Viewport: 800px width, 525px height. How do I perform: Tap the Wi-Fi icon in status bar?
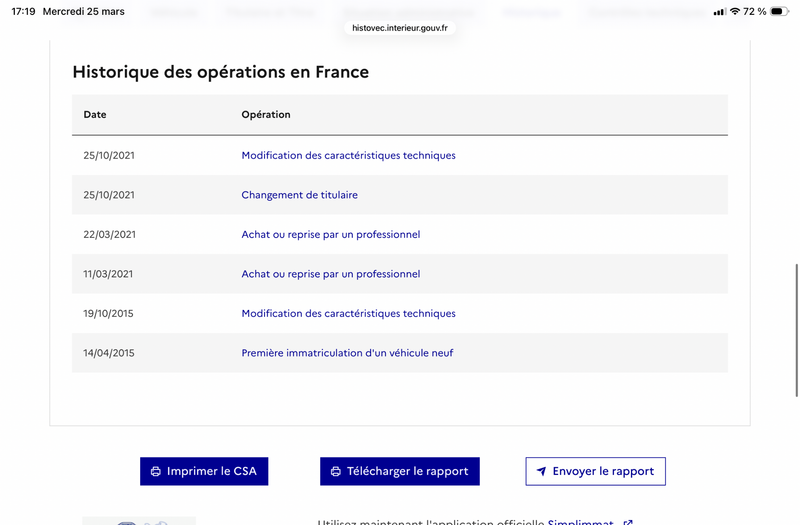pyautogui.click(x=735, y=11)
